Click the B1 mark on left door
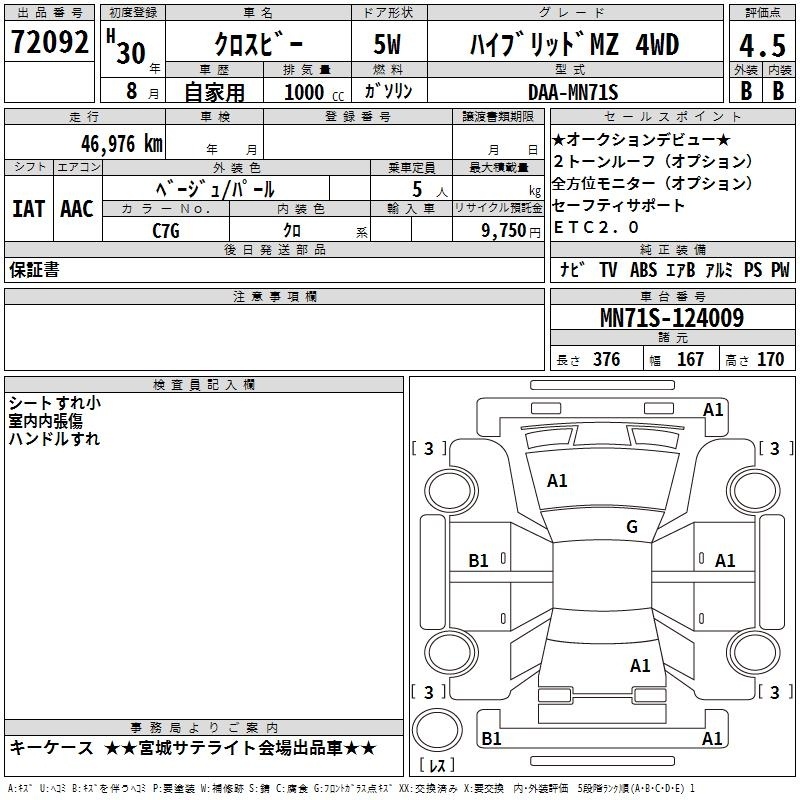 (479, 562)
